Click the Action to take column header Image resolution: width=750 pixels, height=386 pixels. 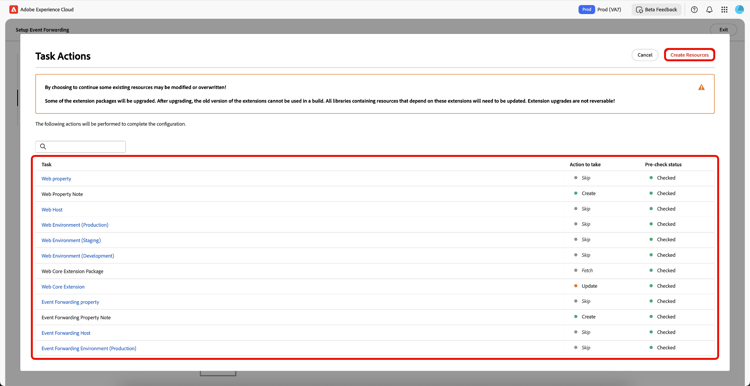click(x=585, y=164)
